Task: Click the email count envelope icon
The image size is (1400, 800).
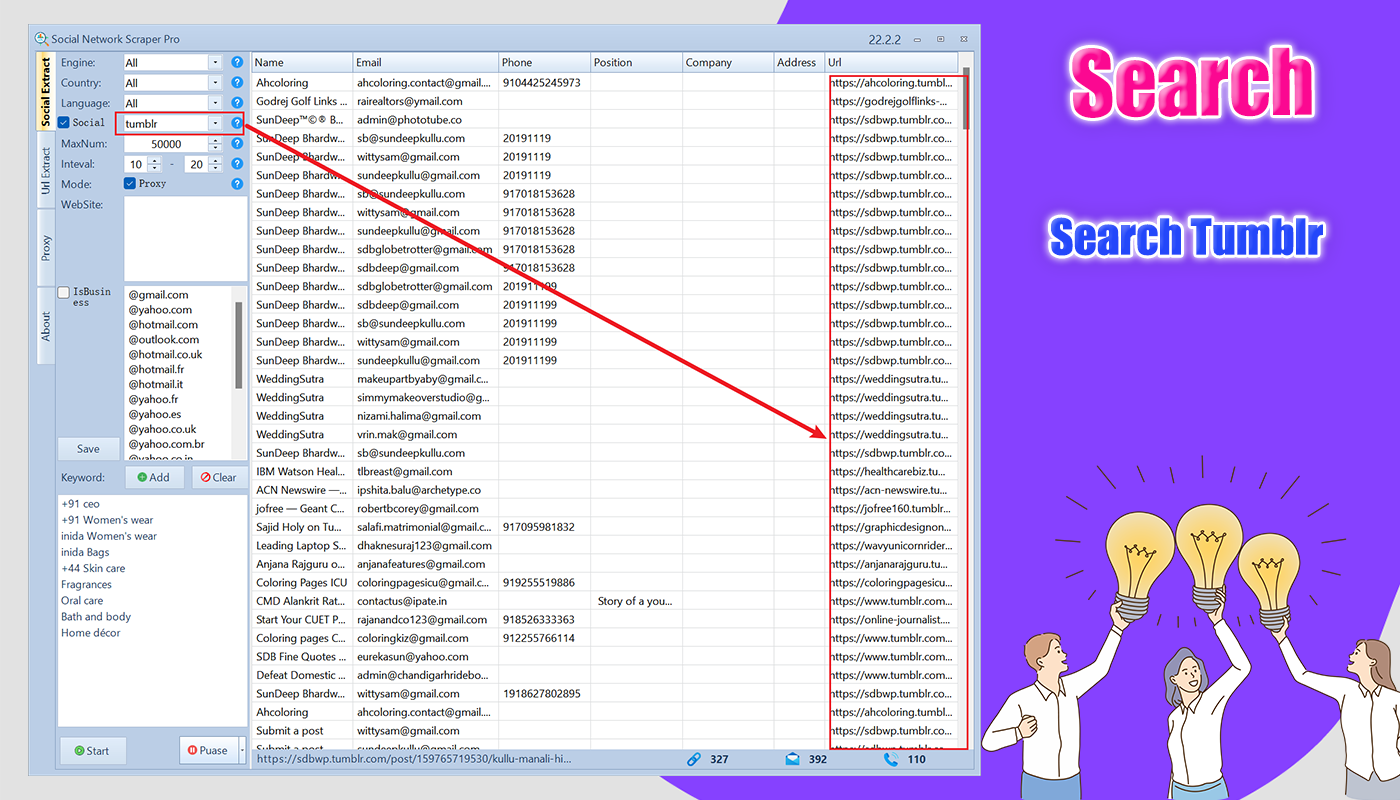Action: (792, 759)
